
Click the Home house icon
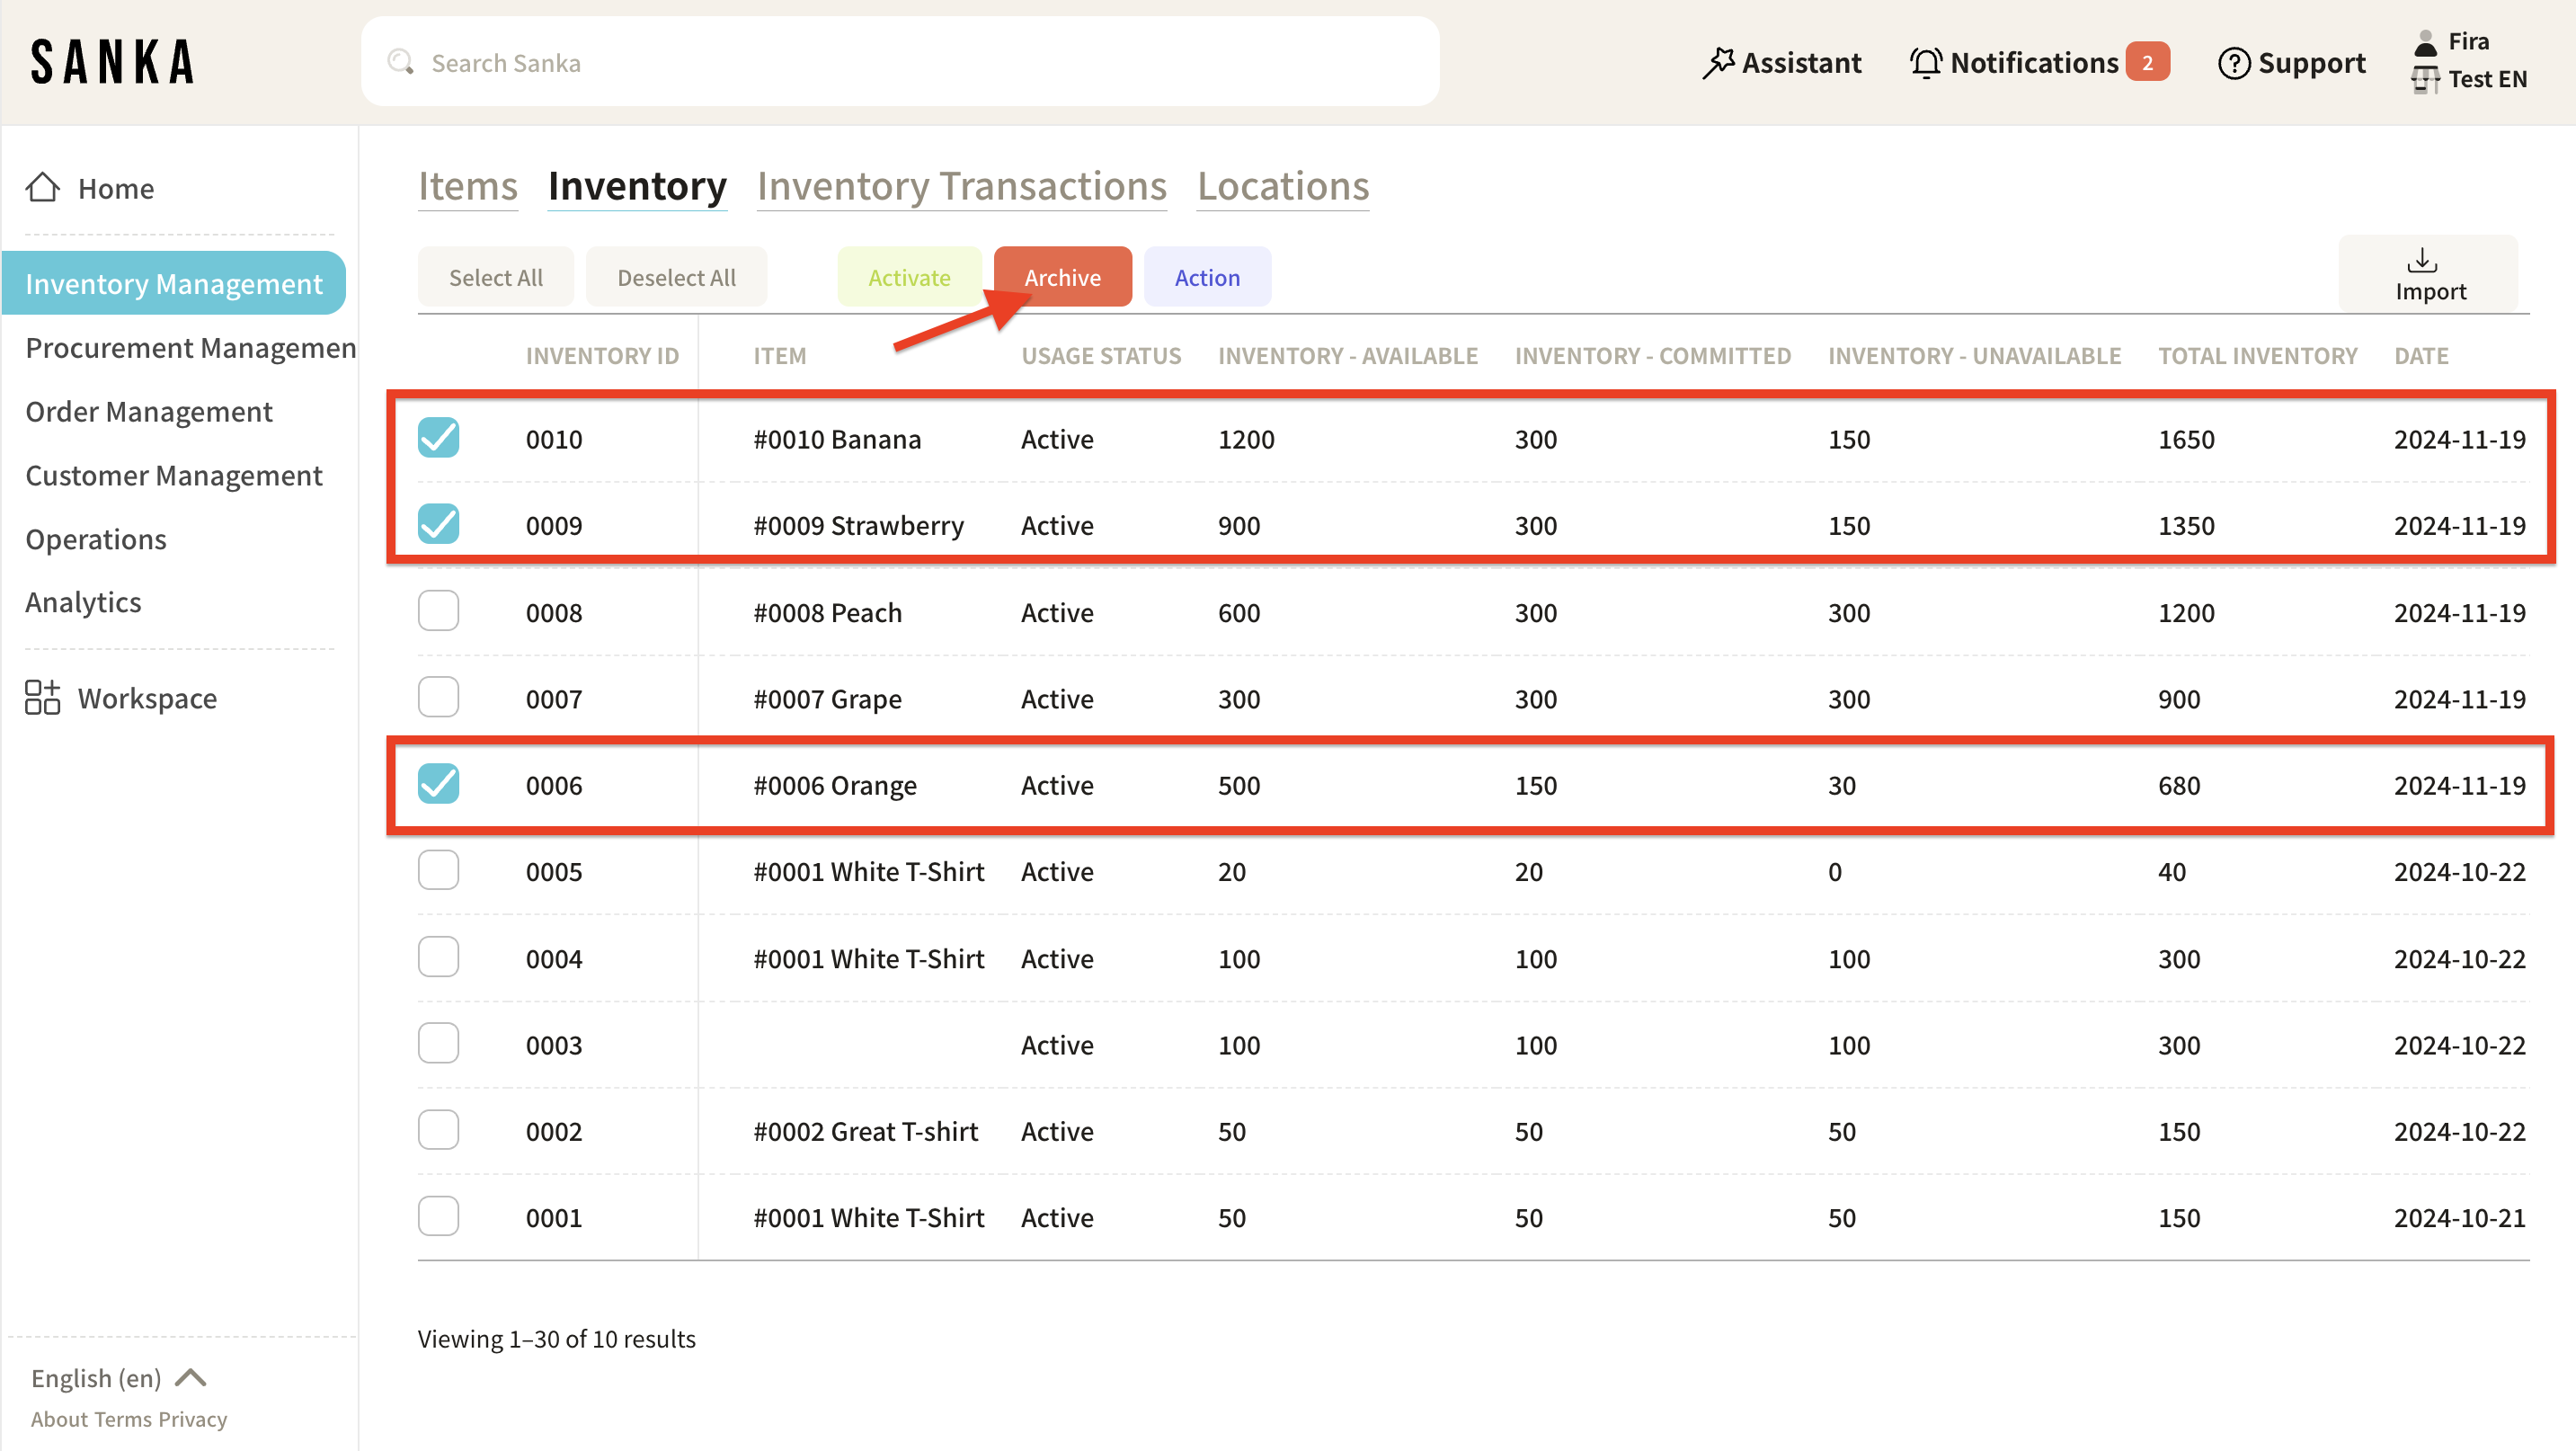[42, 188]
